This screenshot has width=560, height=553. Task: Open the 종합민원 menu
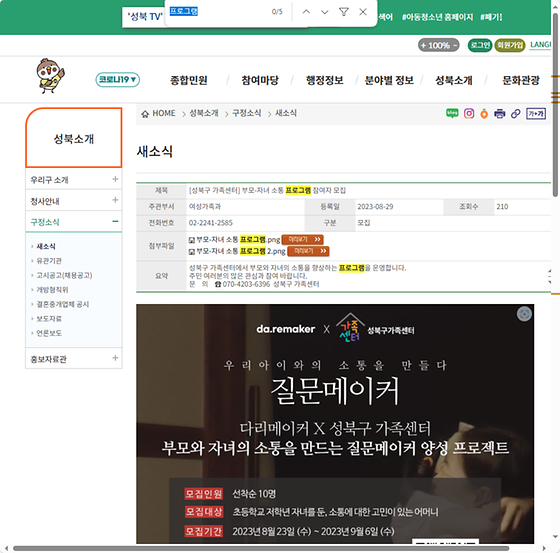[189, 80]
